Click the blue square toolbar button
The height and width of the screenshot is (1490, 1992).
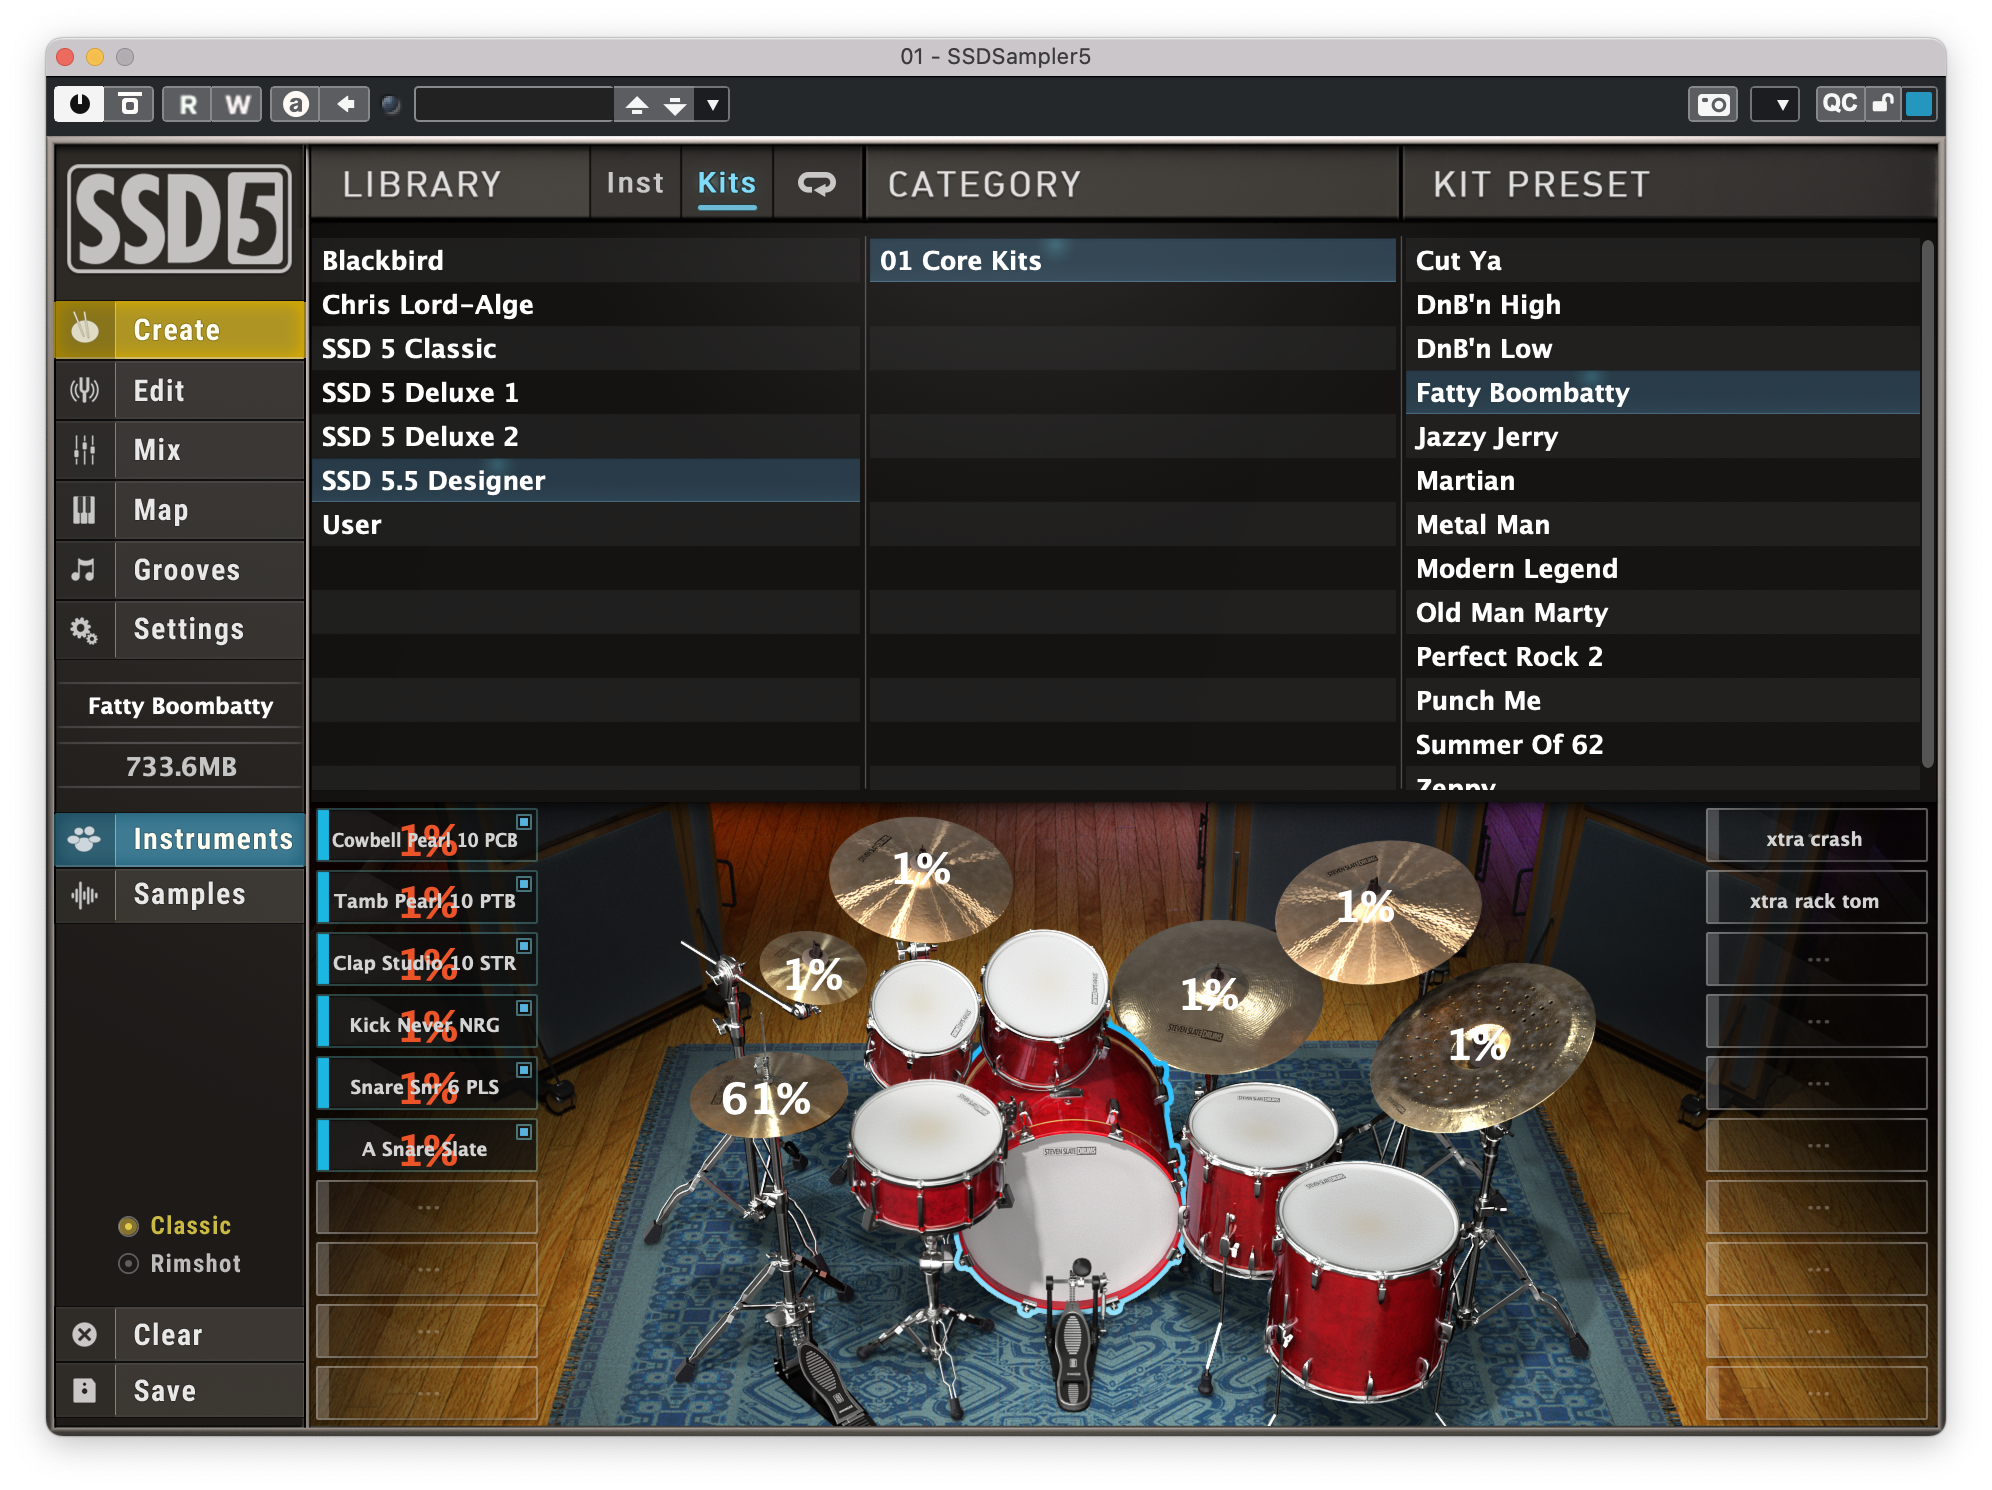[x=1919, y=104]
